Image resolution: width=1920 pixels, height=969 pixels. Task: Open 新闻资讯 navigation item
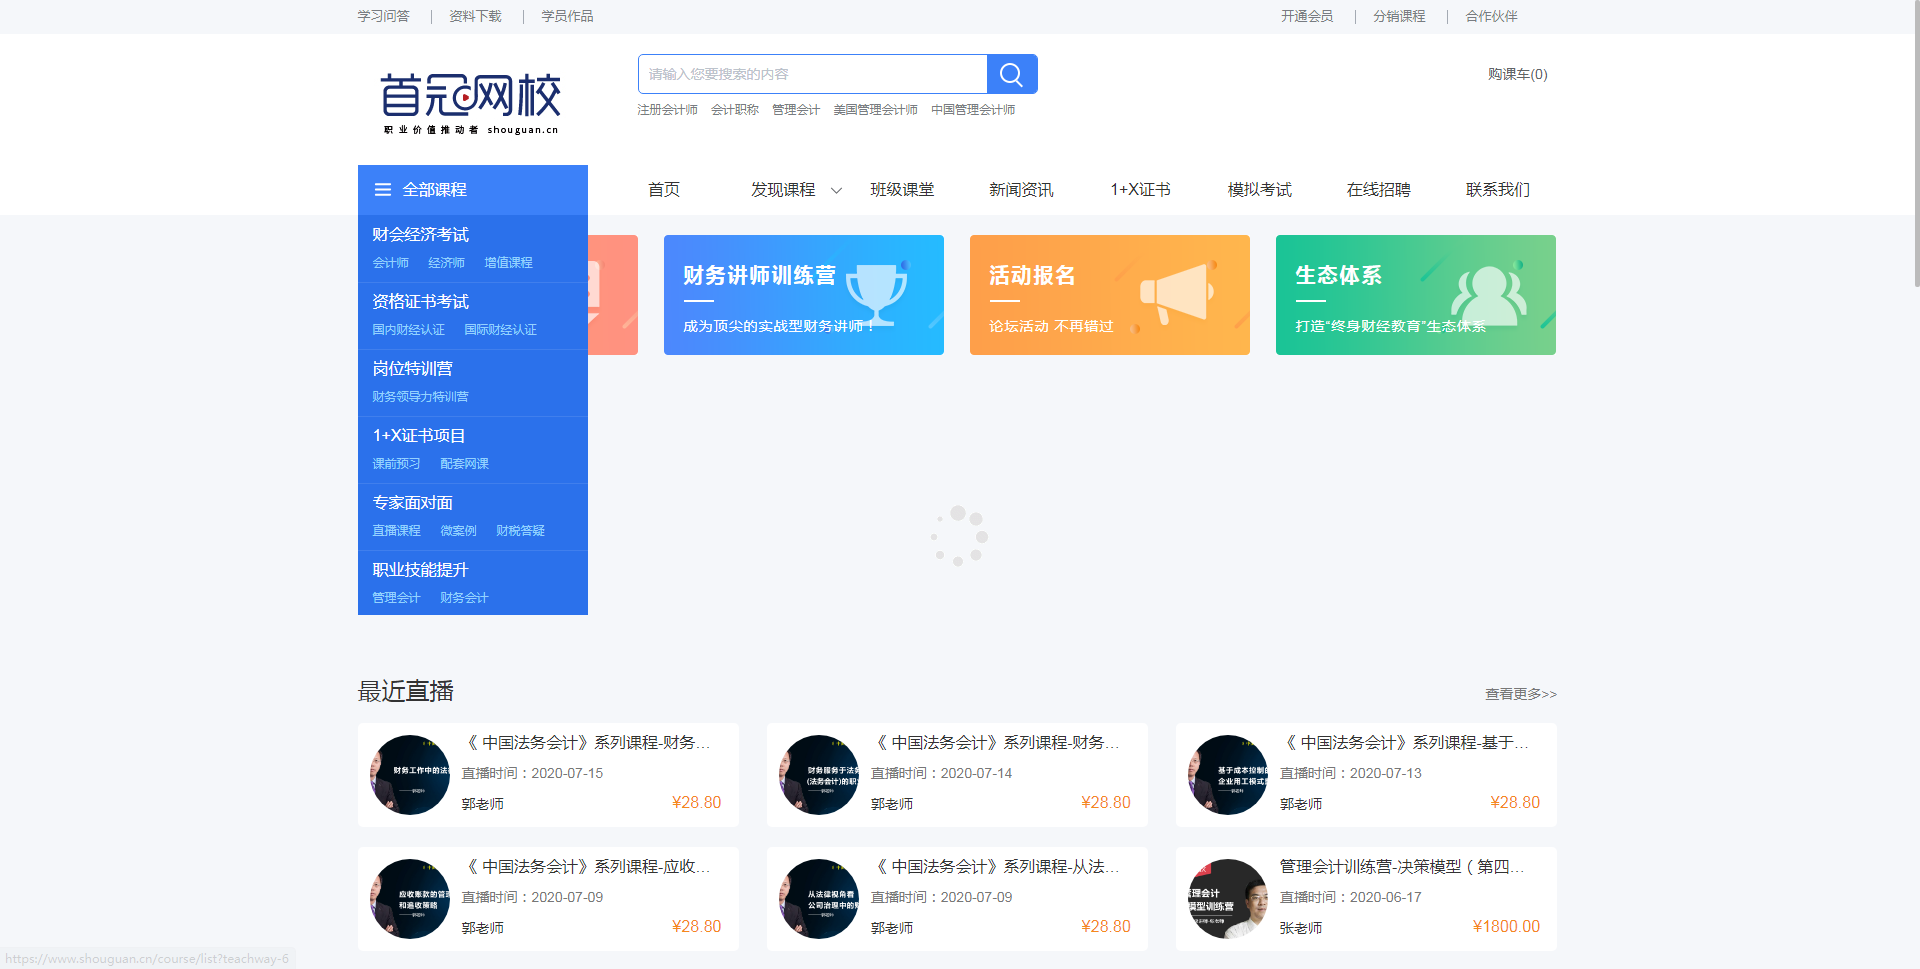point(1021,190)
